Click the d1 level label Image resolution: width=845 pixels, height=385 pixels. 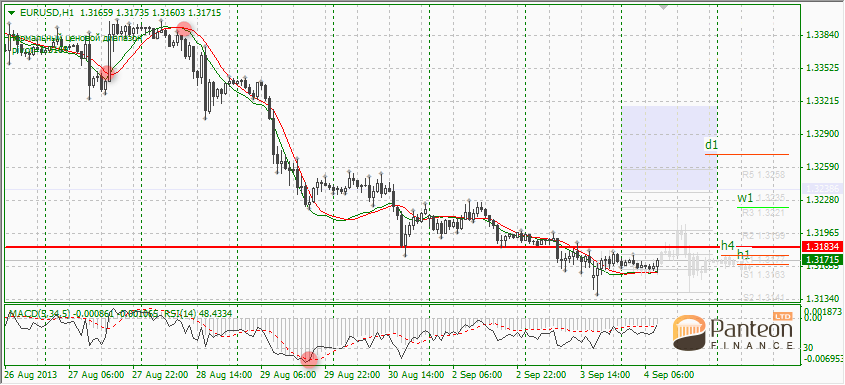pyautogui.click(x=711, y=145)
